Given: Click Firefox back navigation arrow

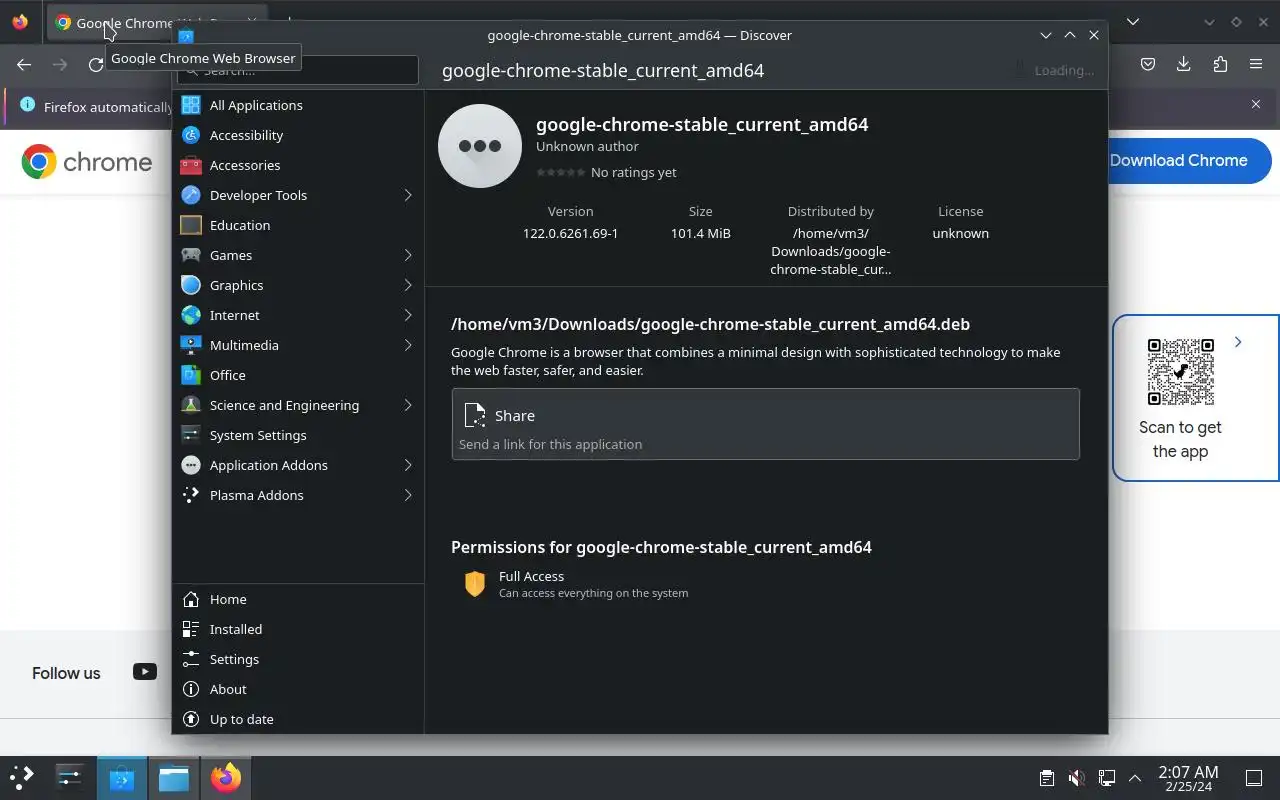Looking at the screenshot, I should click(24, 64).
